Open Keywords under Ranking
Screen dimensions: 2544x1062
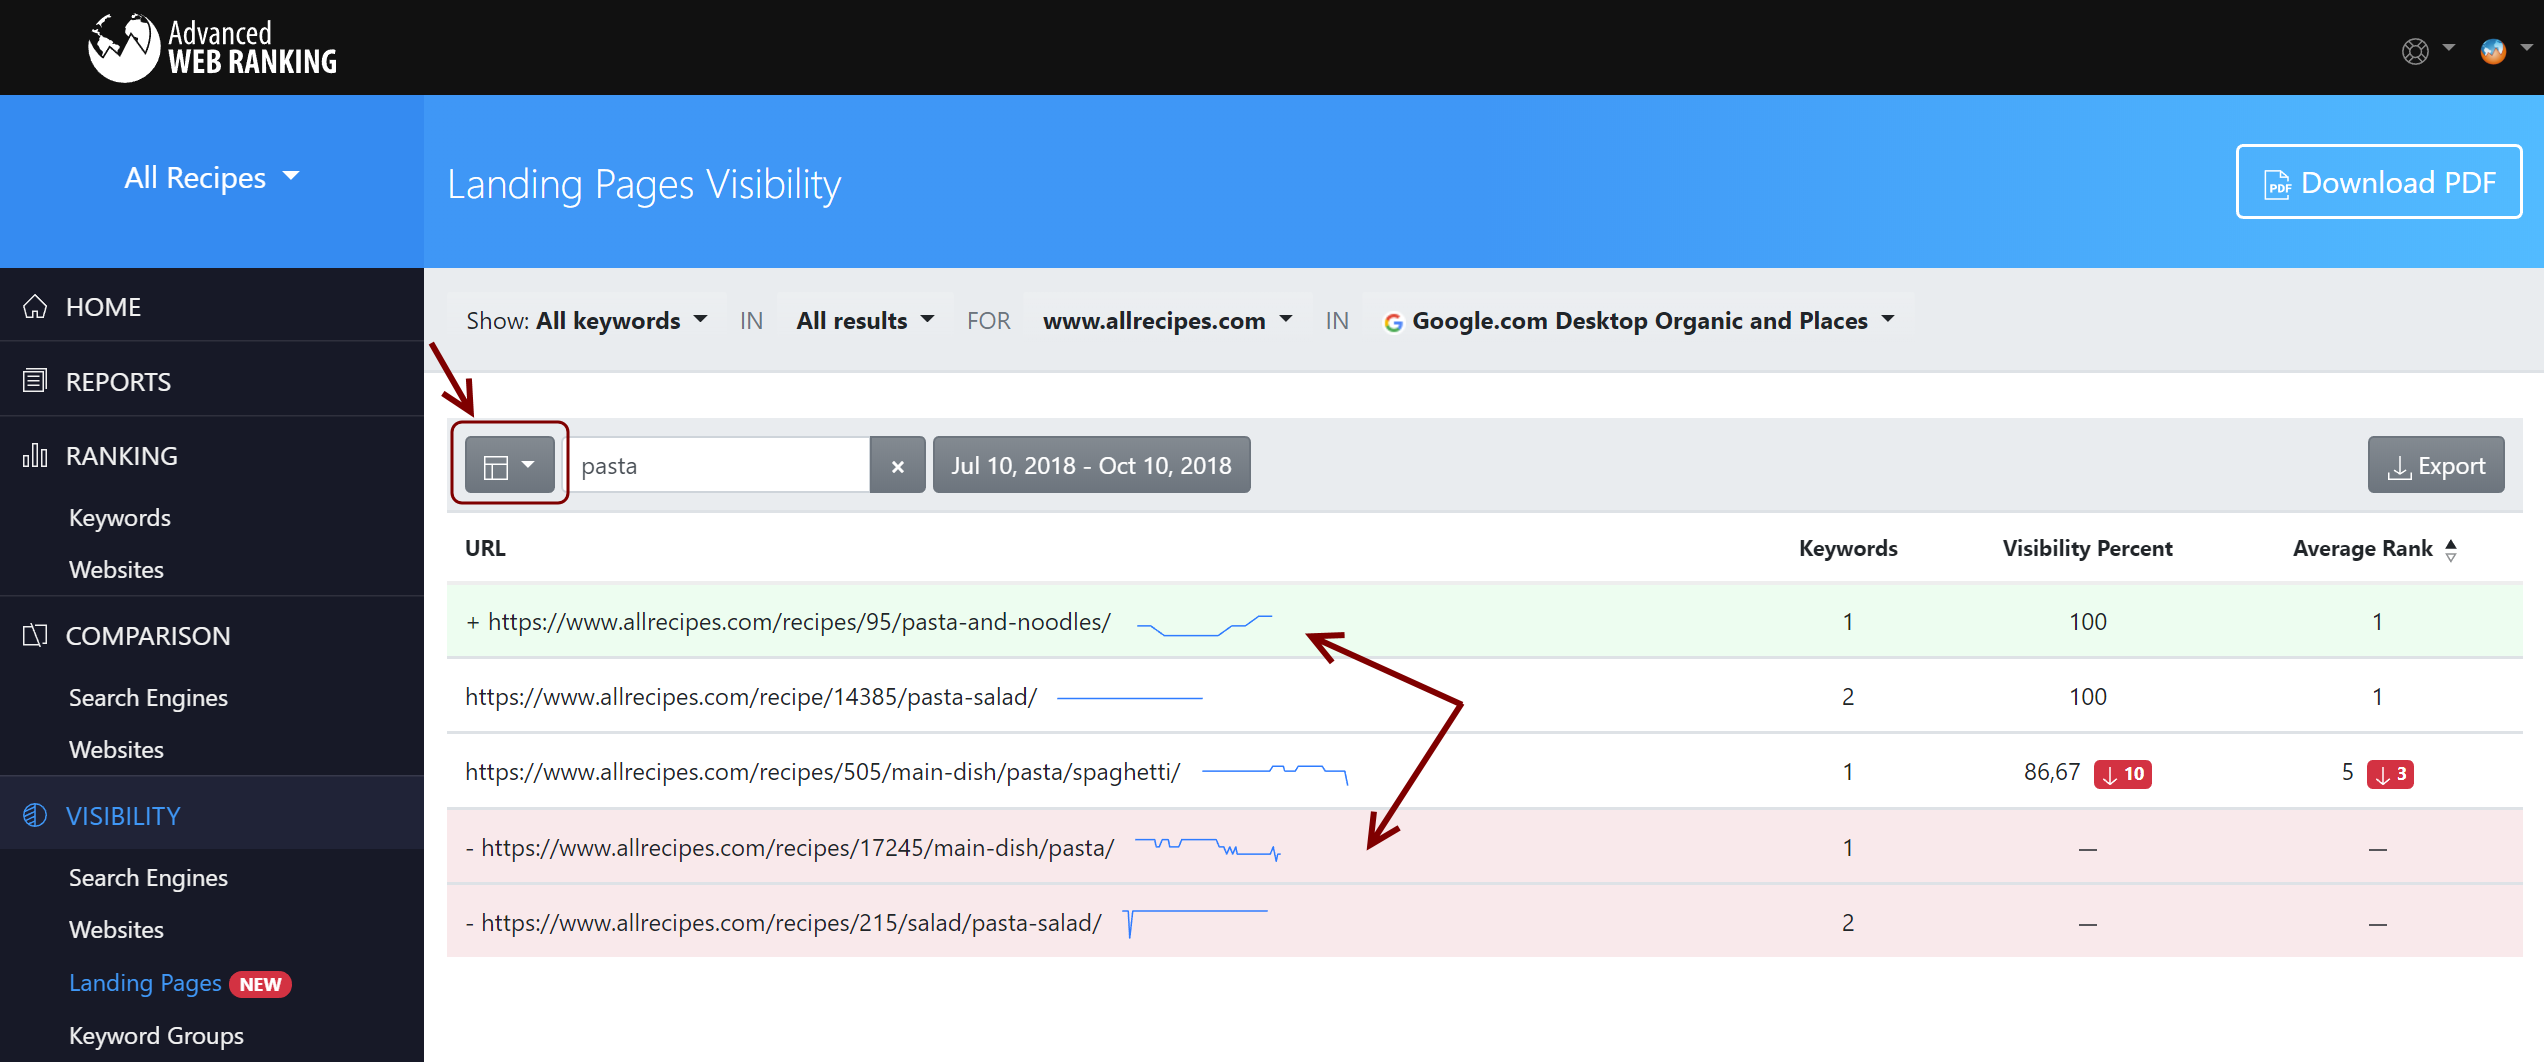[x=120, y=518]
